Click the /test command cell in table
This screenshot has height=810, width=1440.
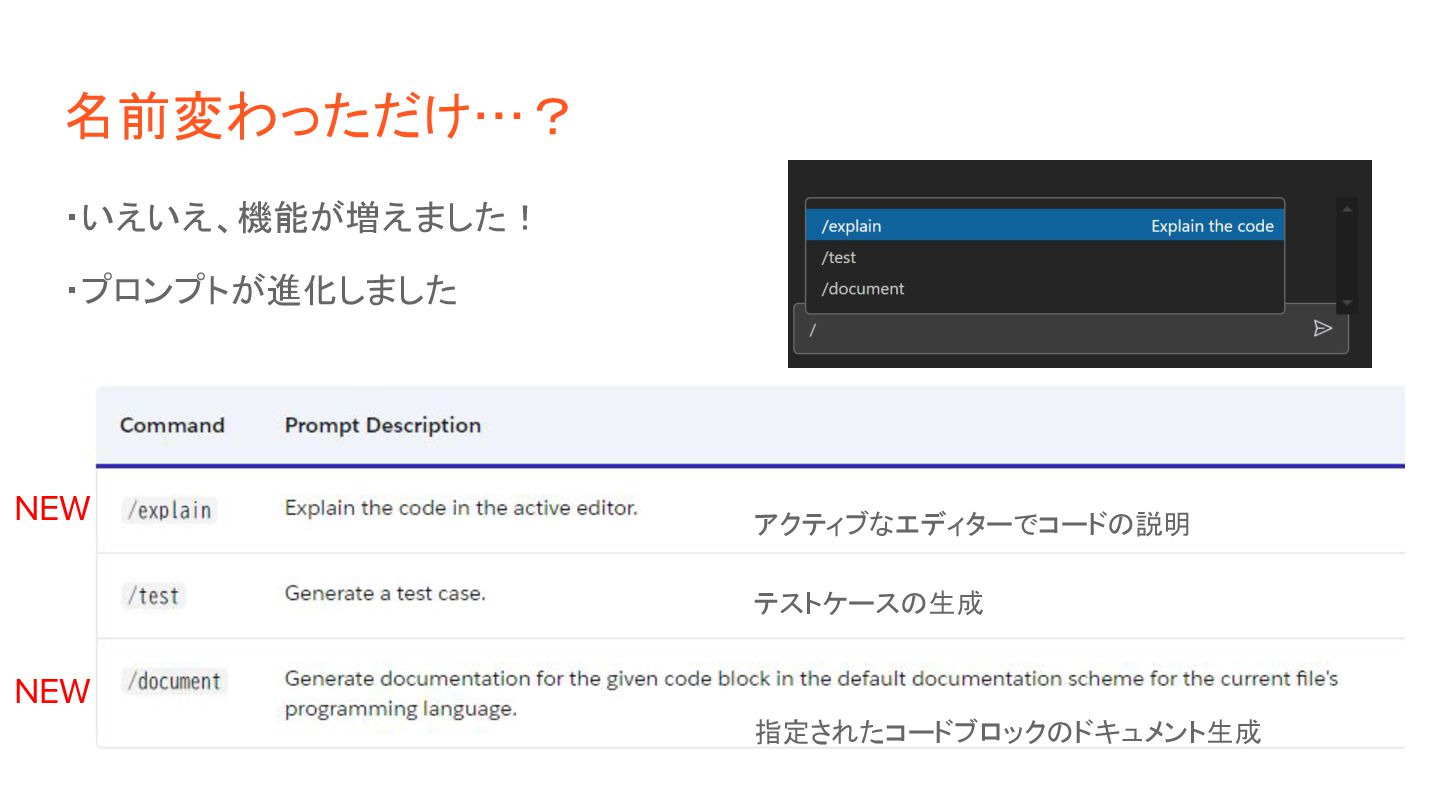tap(153, 596)
